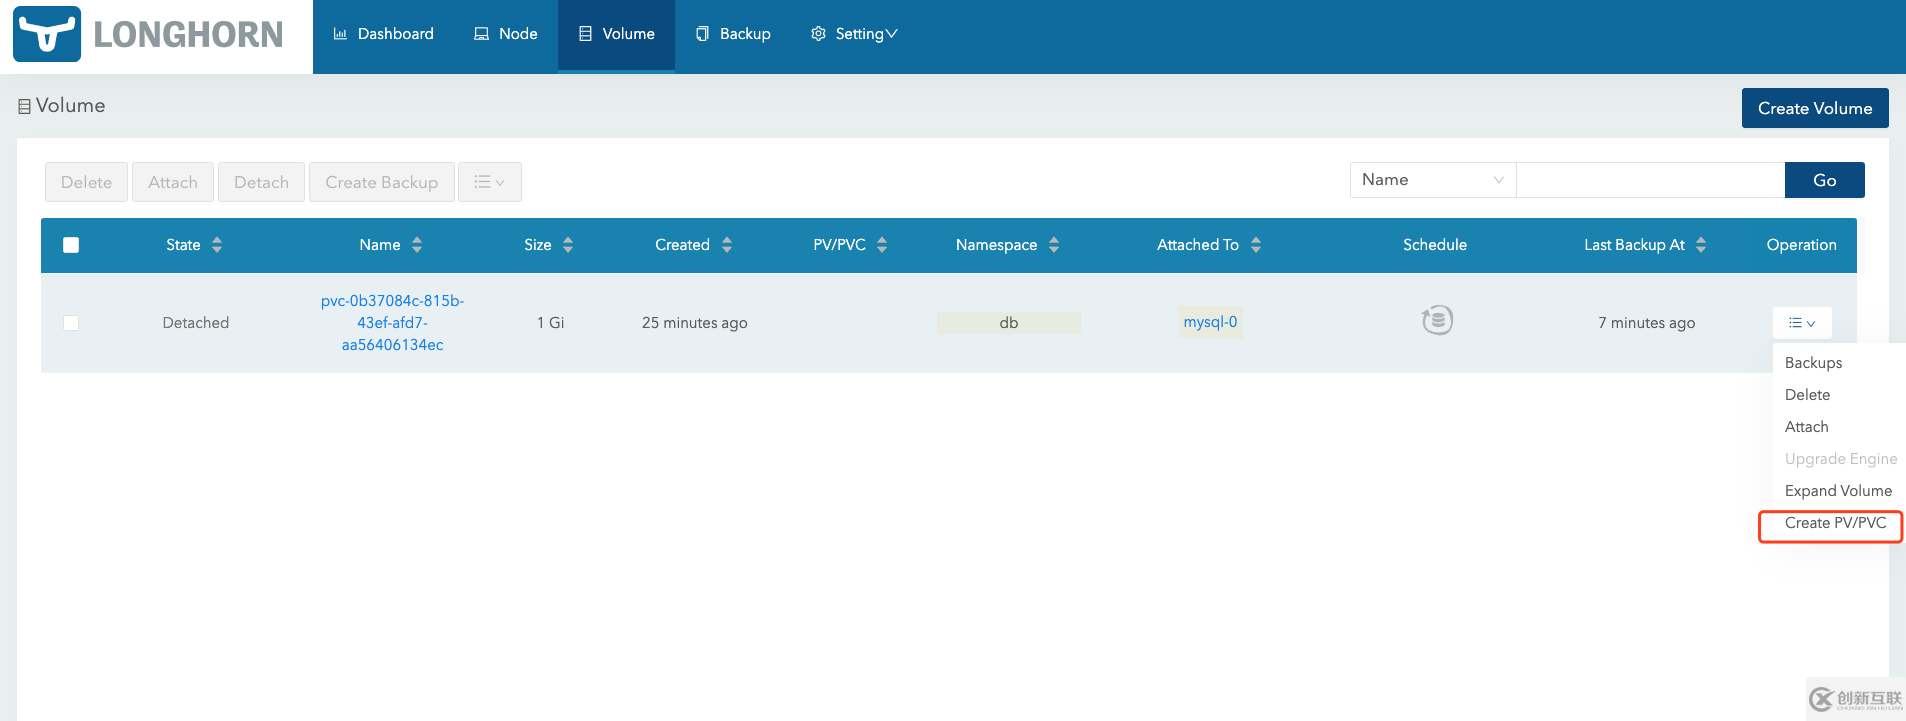
Task: Select Upgrade Engine in the operation menu
Action: (x=1840, y=459)
